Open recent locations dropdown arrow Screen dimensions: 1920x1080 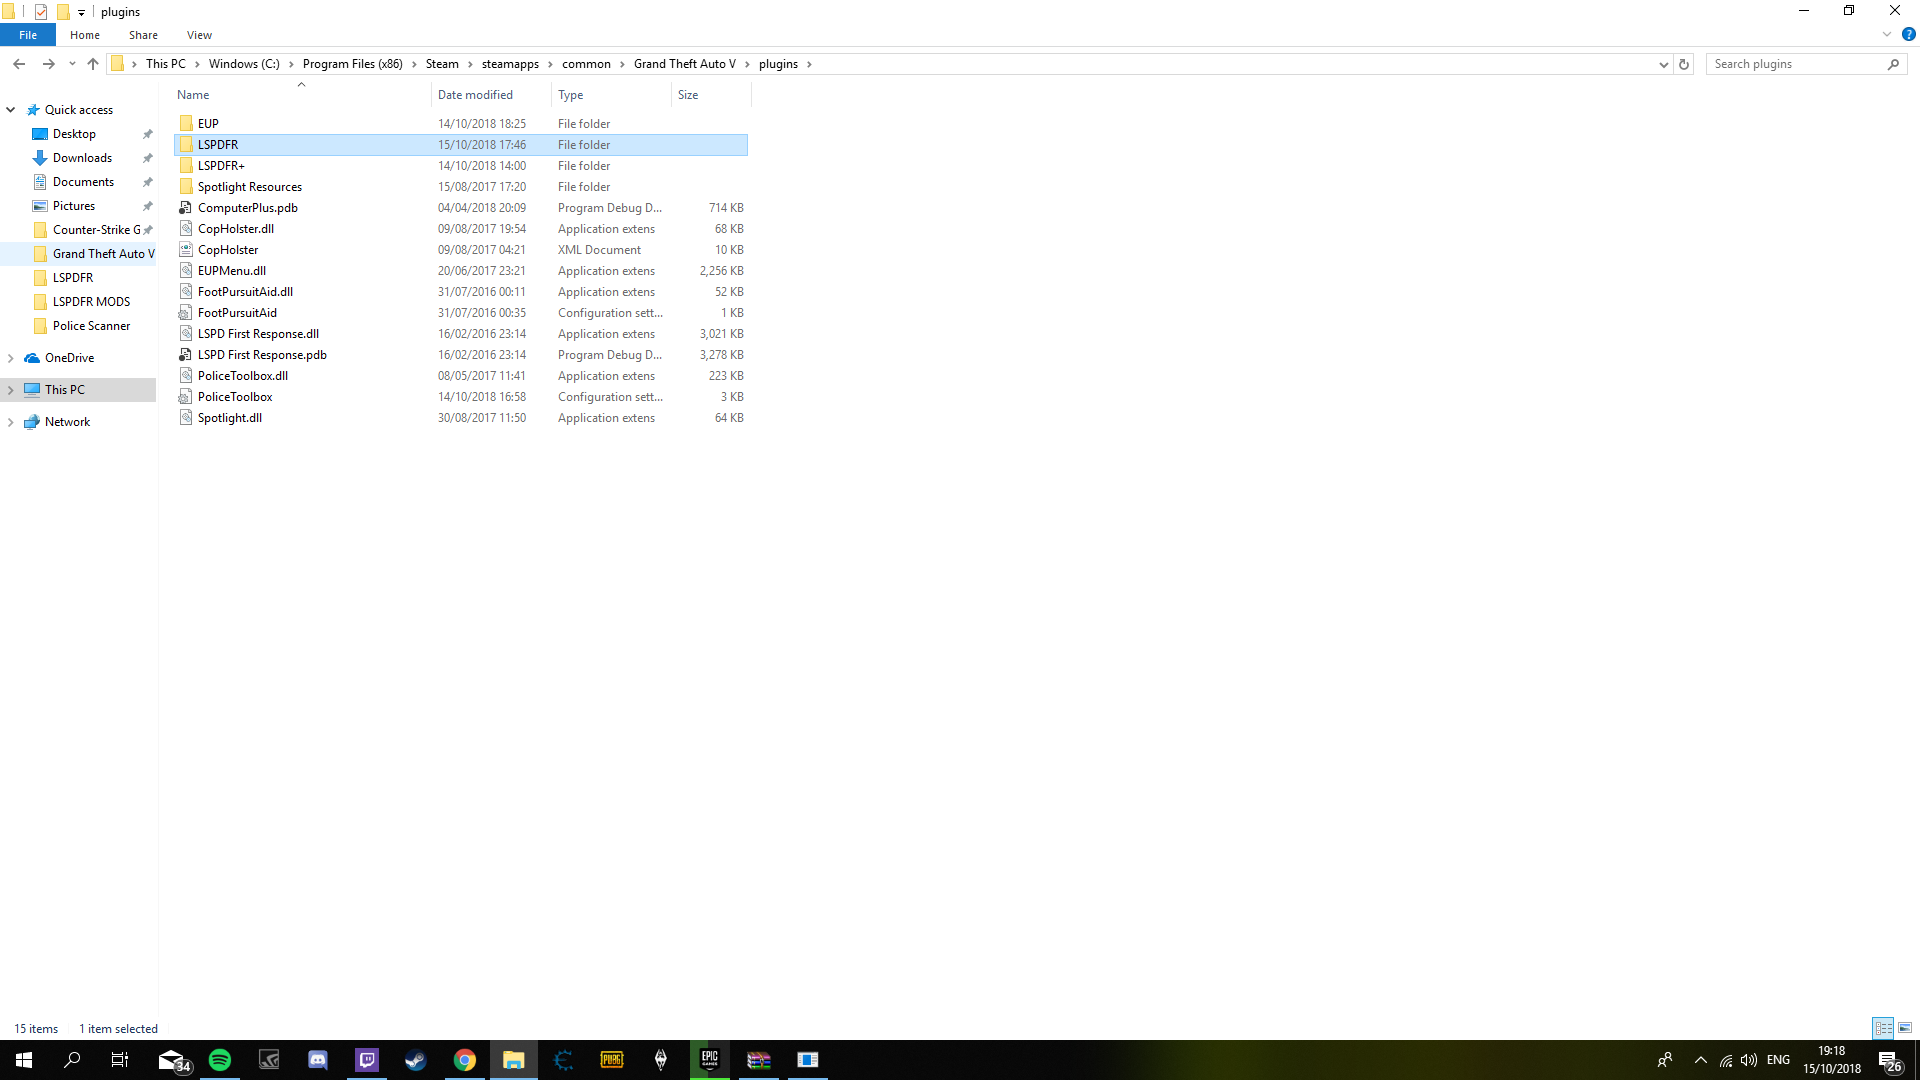[x=72, y=64]
